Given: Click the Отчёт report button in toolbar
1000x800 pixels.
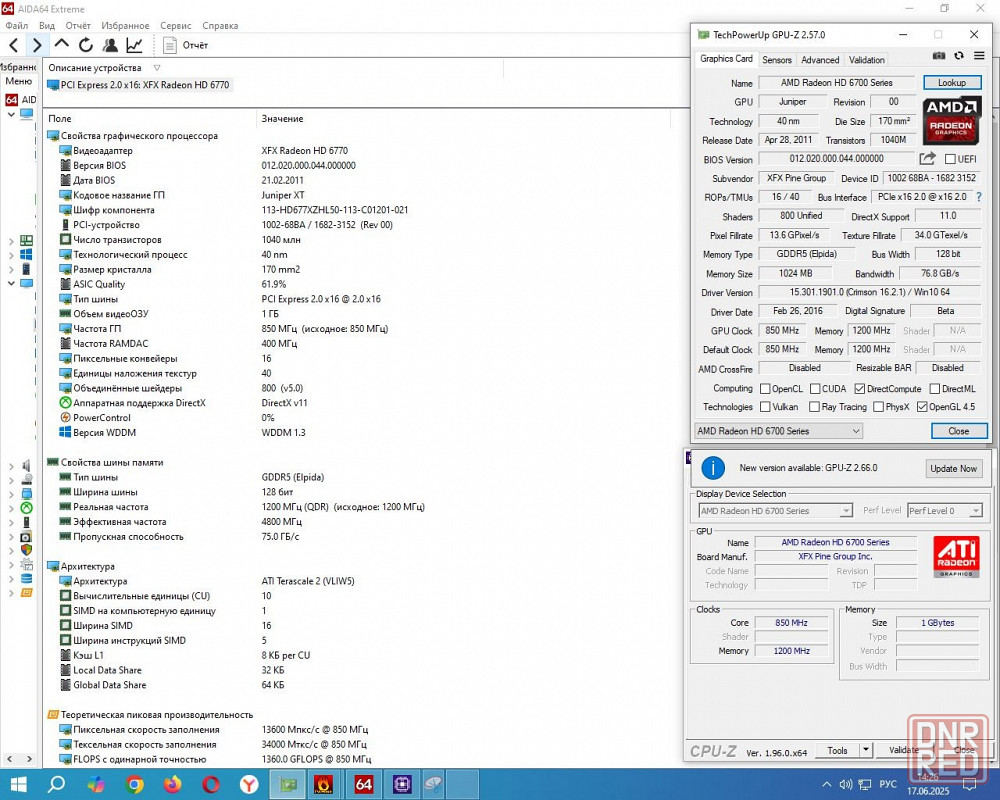Looking at the screenshot, I should click(186, 45).
